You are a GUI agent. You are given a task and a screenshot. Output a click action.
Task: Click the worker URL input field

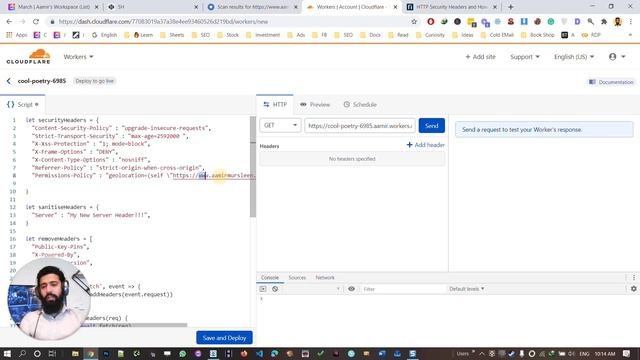[x=360, y=125]
